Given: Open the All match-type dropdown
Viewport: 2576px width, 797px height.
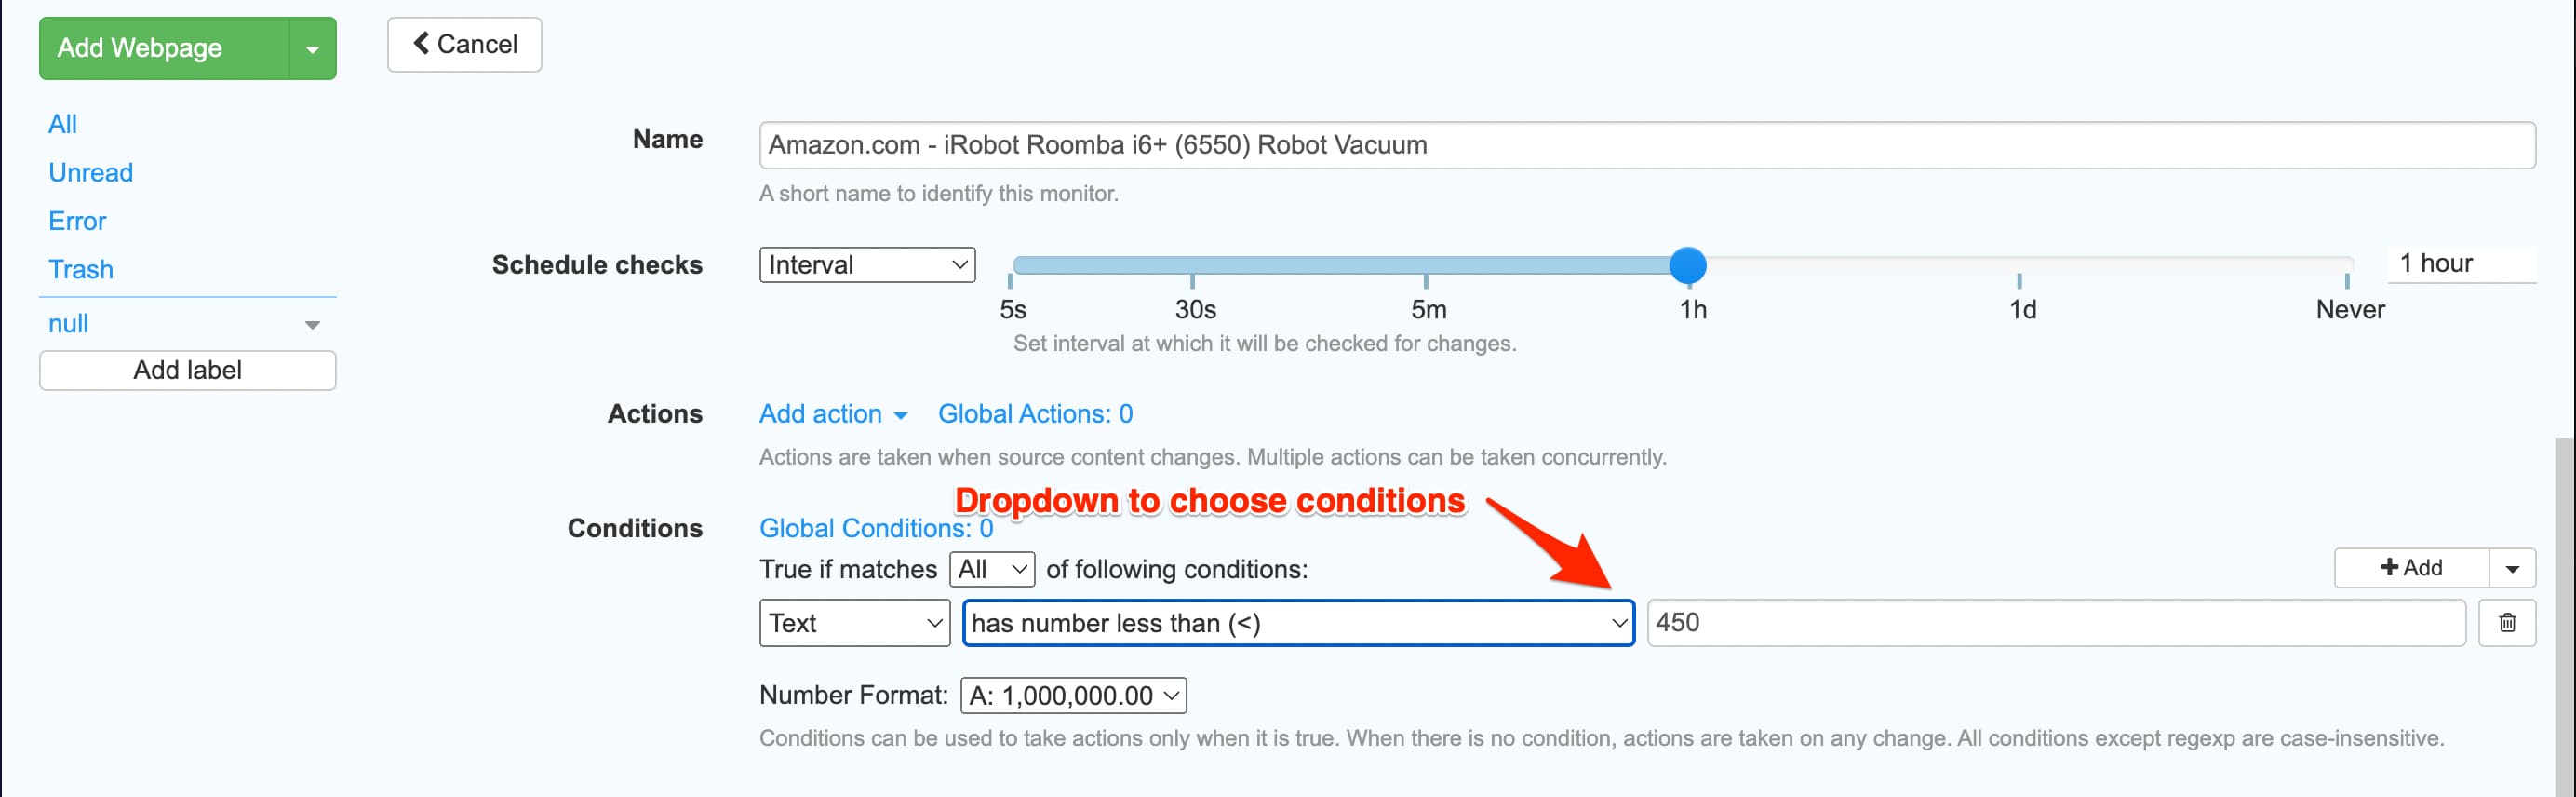Looking at the screenshot, I should click(x=991, y=569).
